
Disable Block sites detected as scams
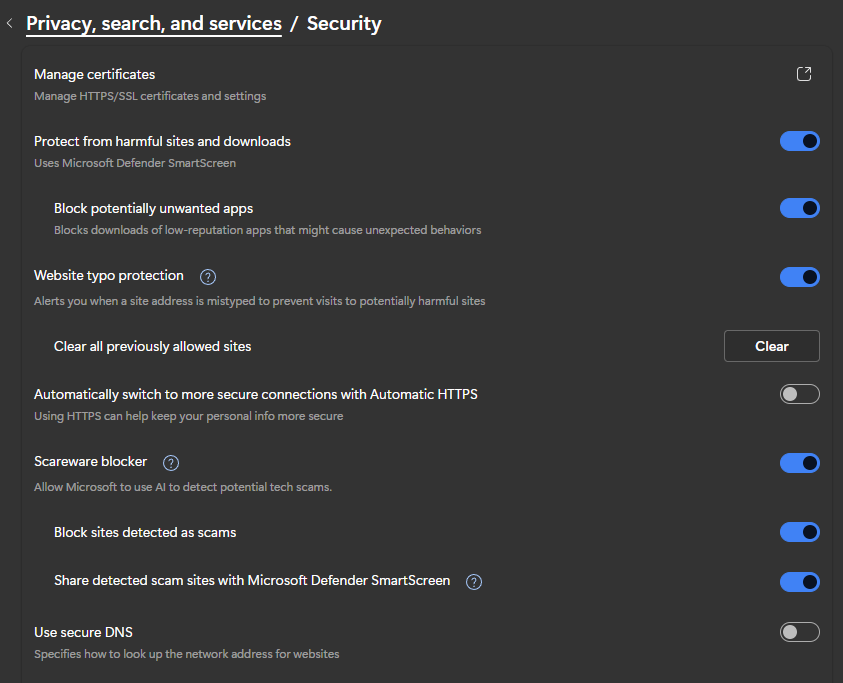(799, 532)
